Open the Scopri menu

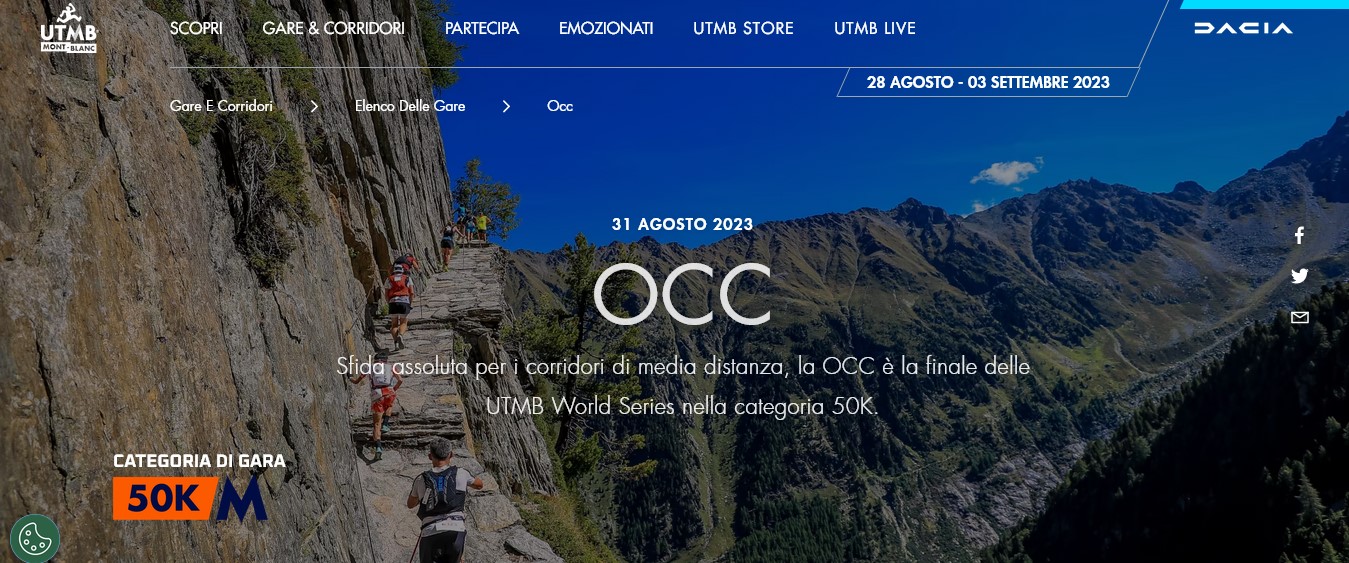196,28
